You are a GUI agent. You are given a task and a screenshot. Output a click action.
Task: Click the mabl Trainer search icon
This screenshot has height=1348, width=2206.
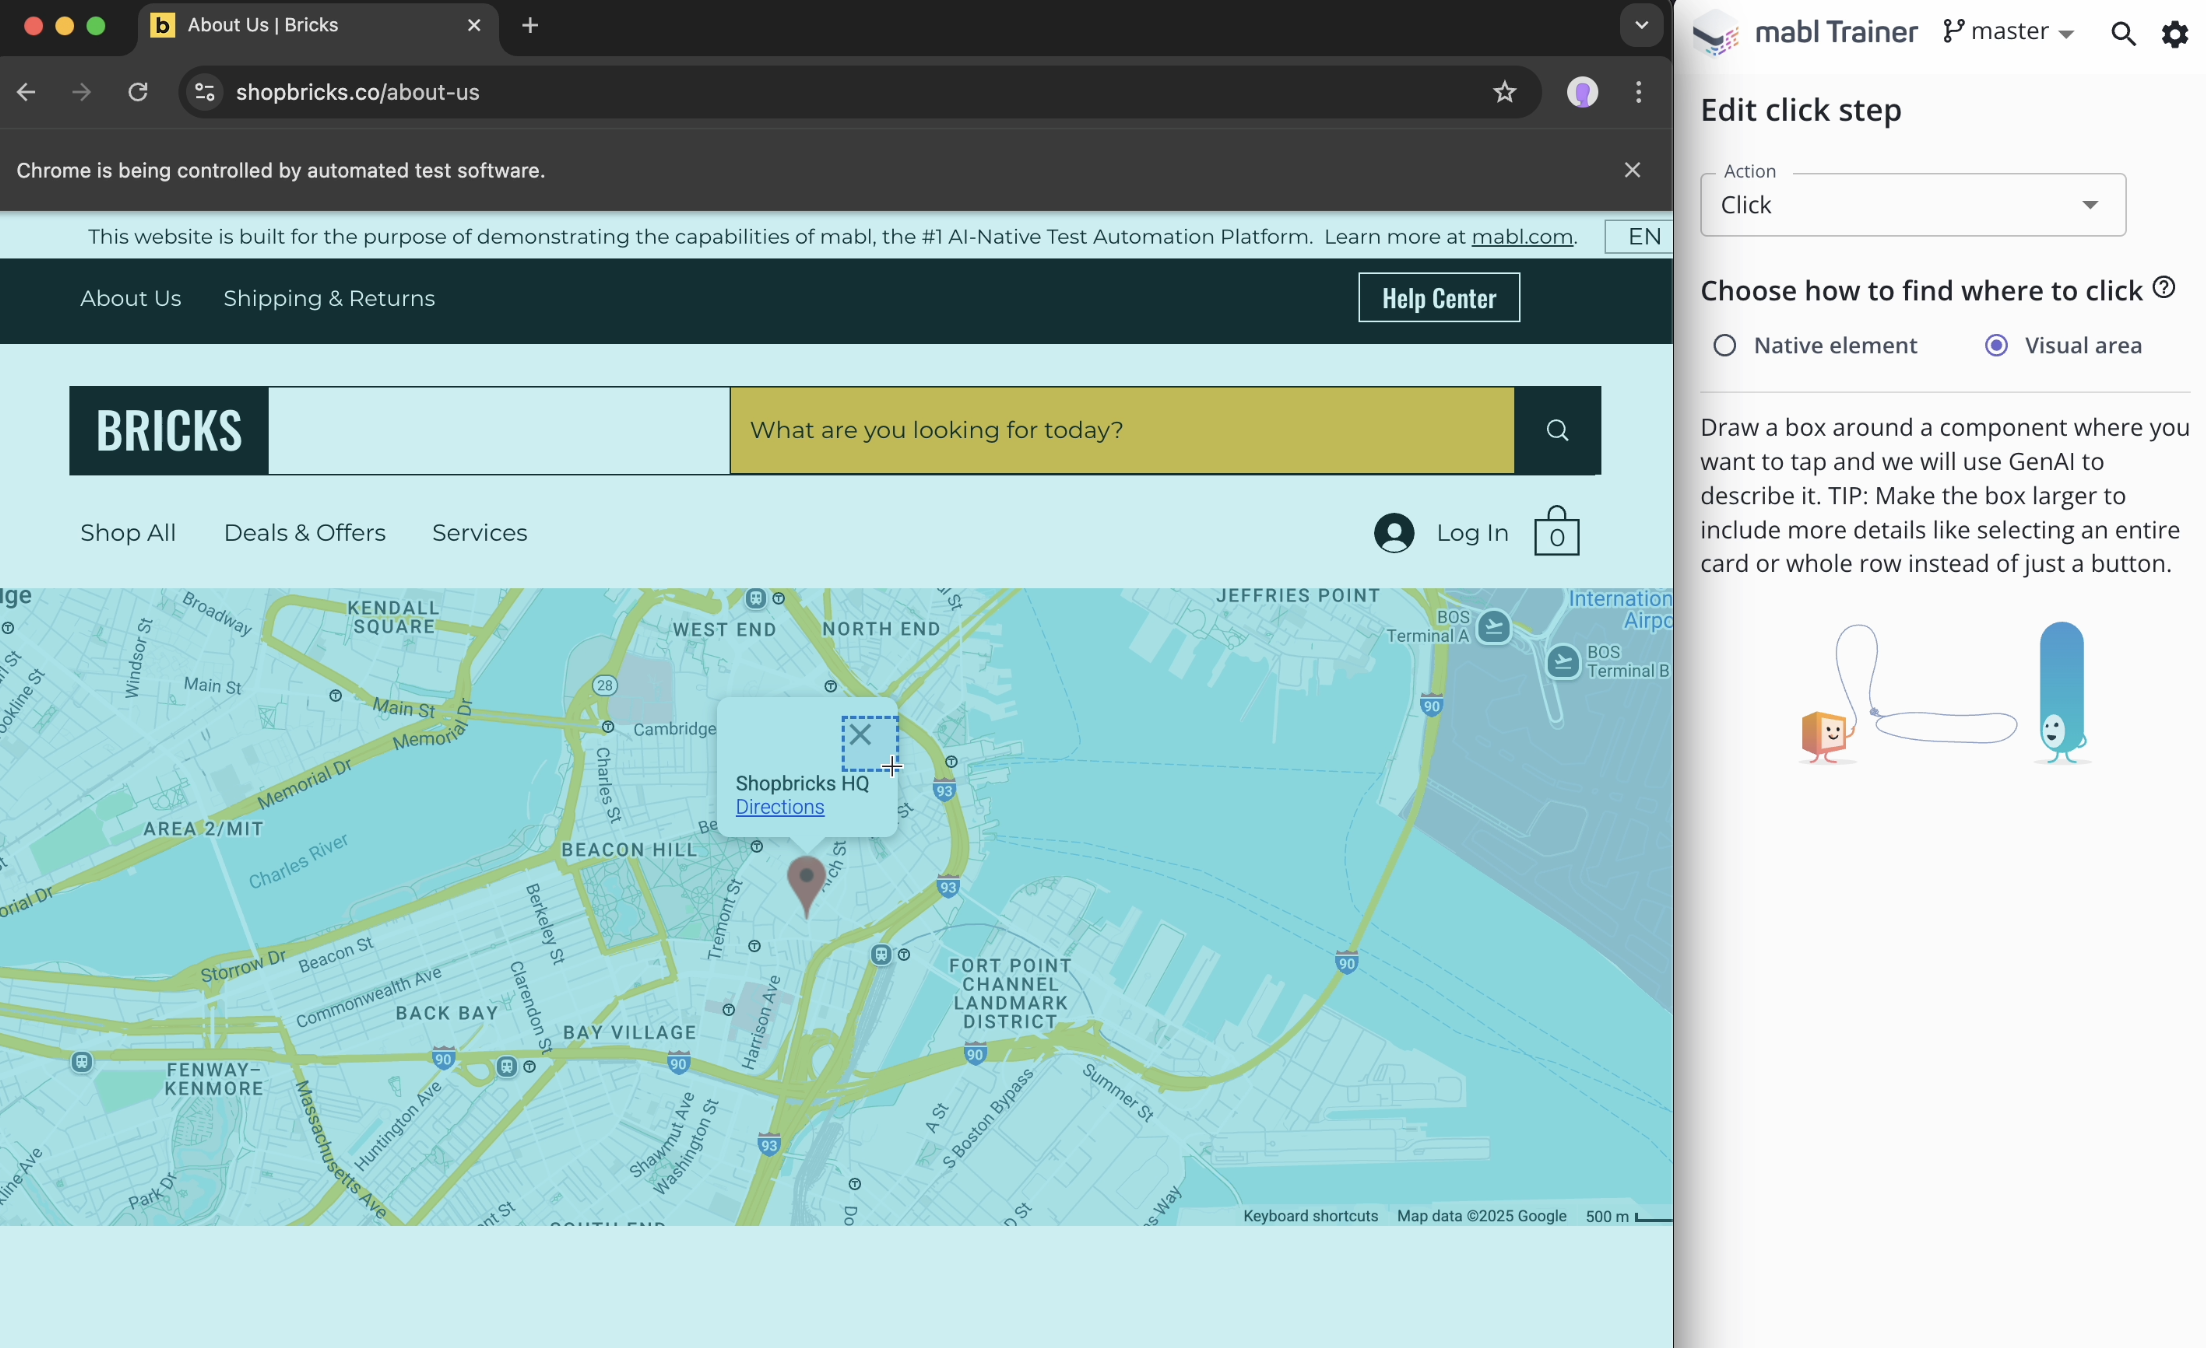point(2123,34)
